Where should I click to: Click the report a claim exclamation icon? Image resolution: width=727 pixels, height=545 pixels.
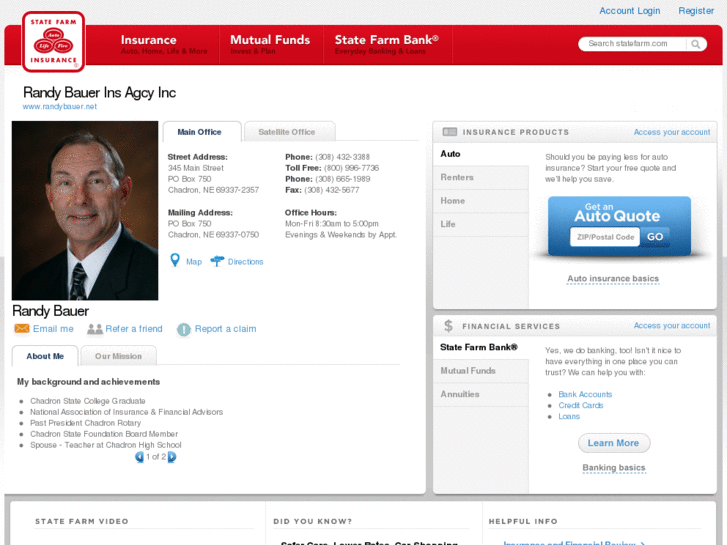pos(184,329)
